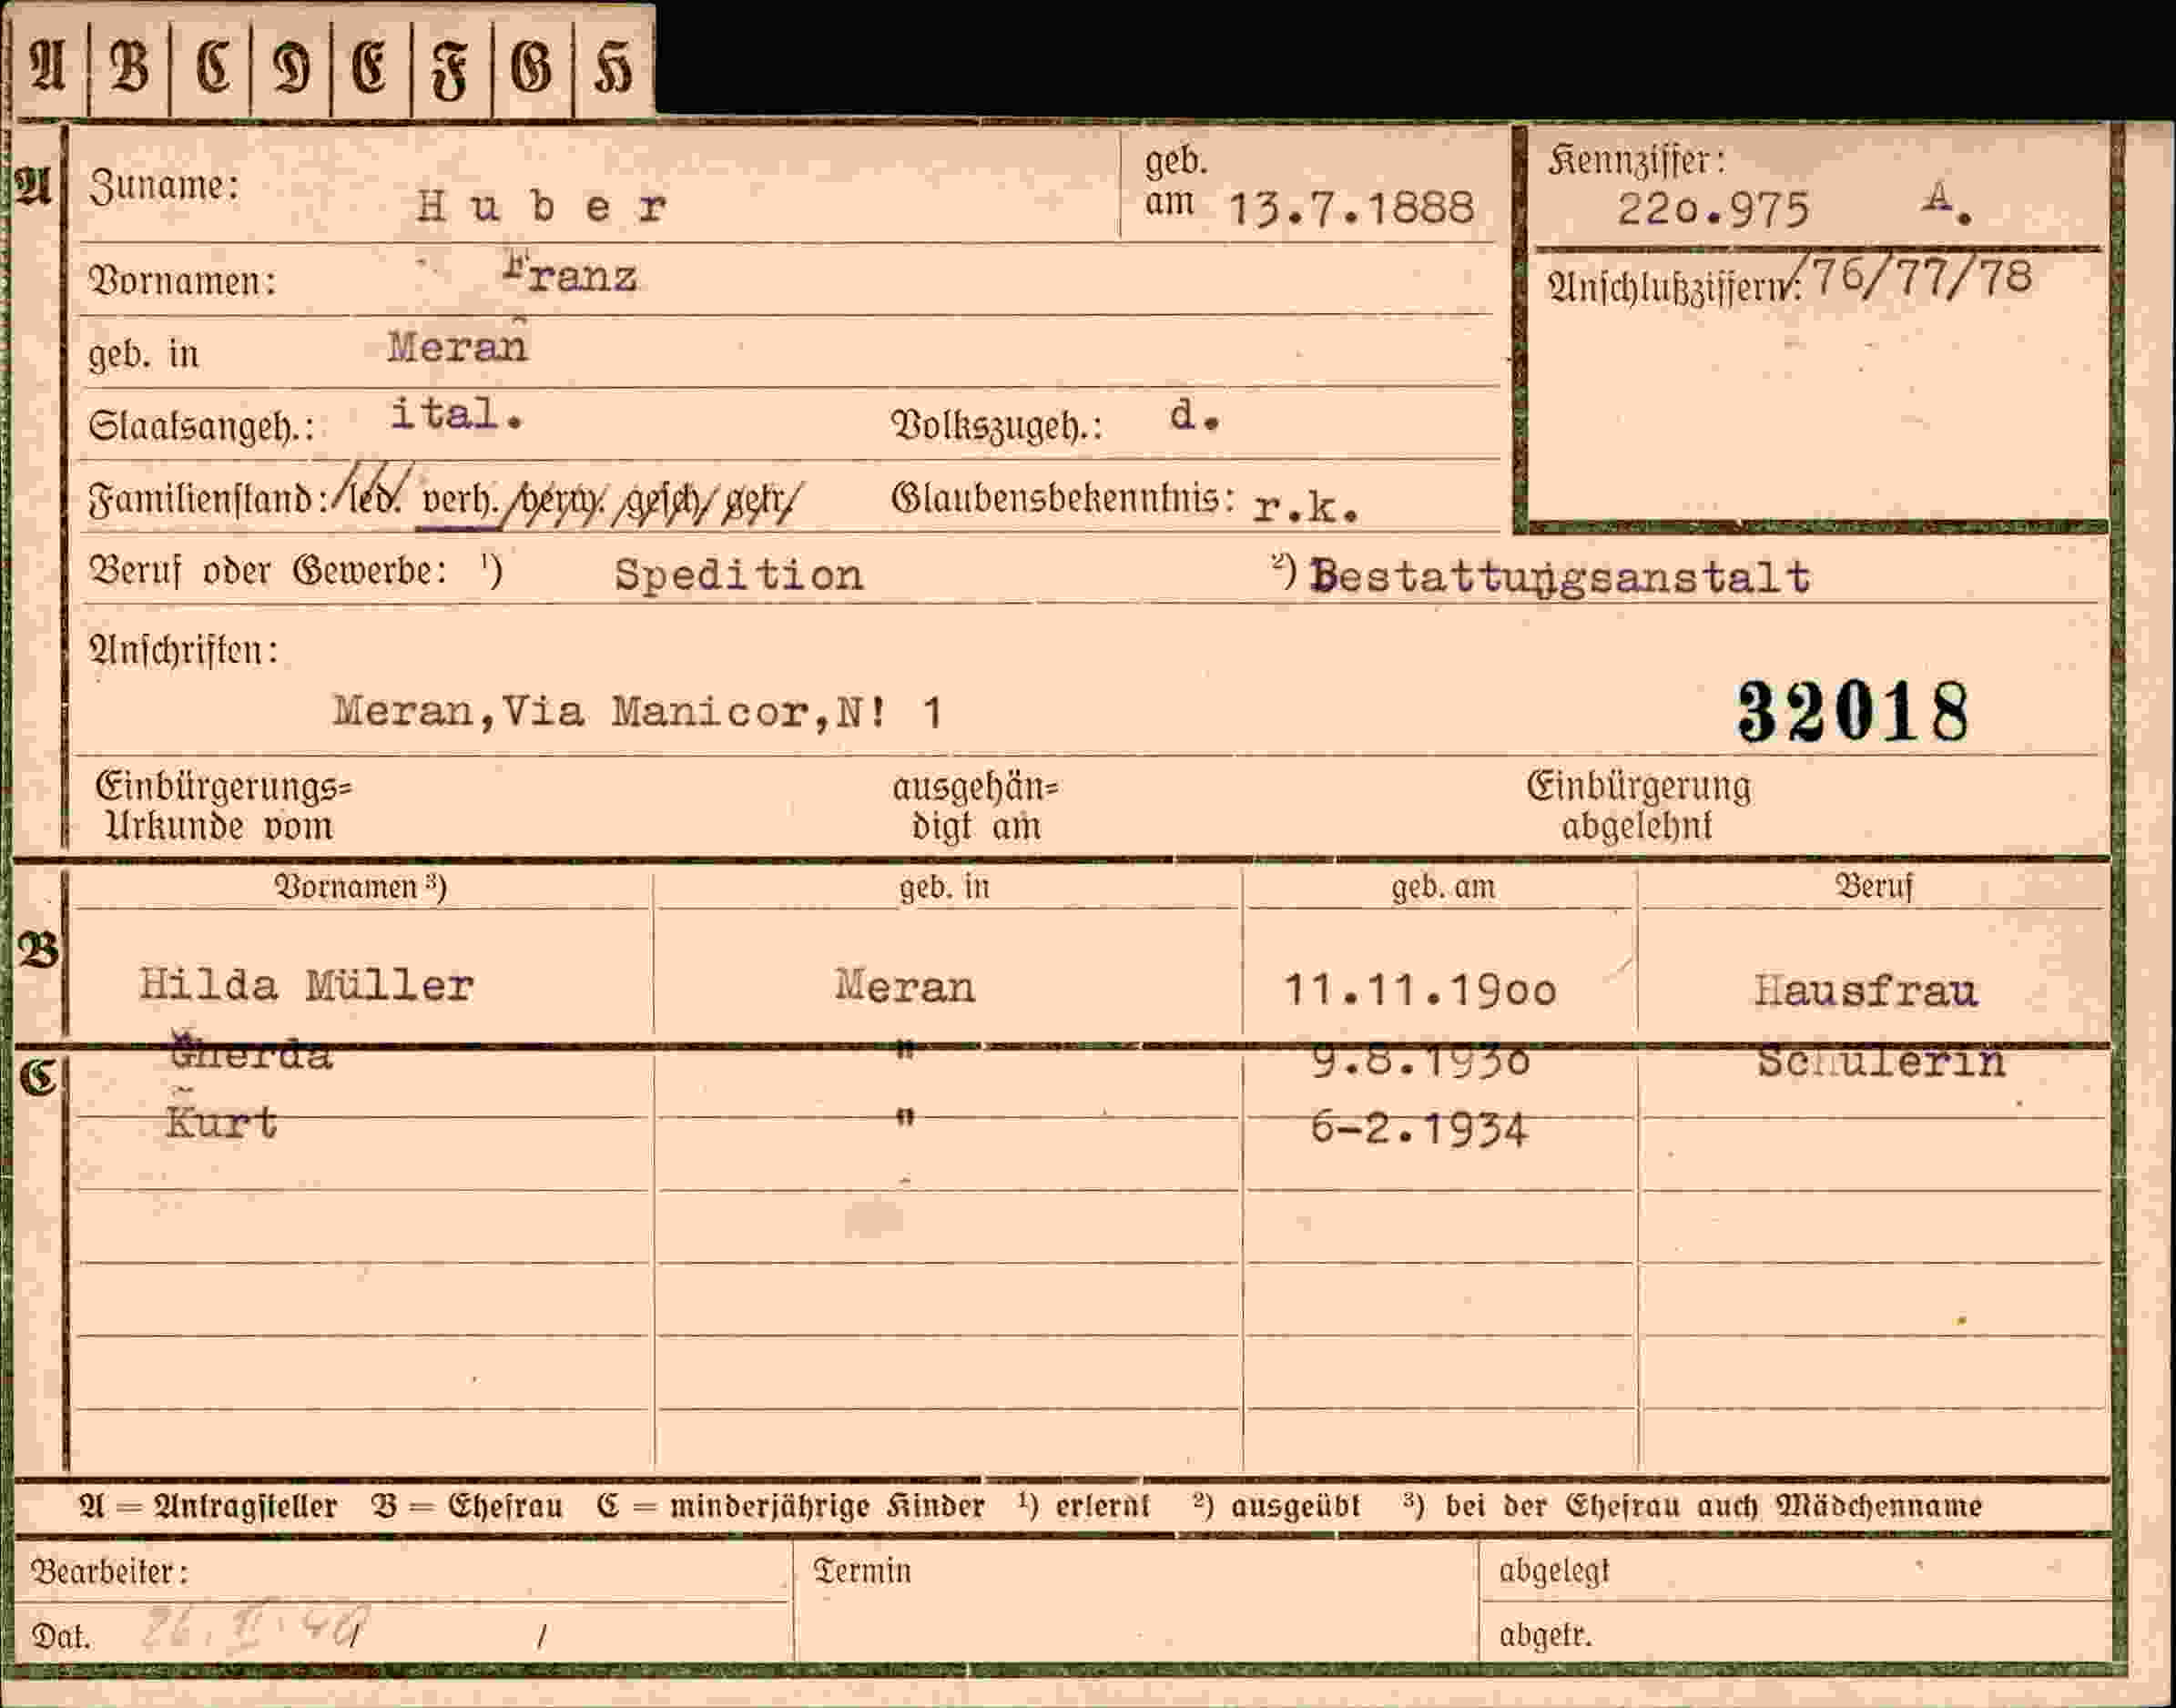This screenshot has height=1708, width=2176.
Task: Click the footnote "1) erlernt"
Action: tap(1084, 1505)
